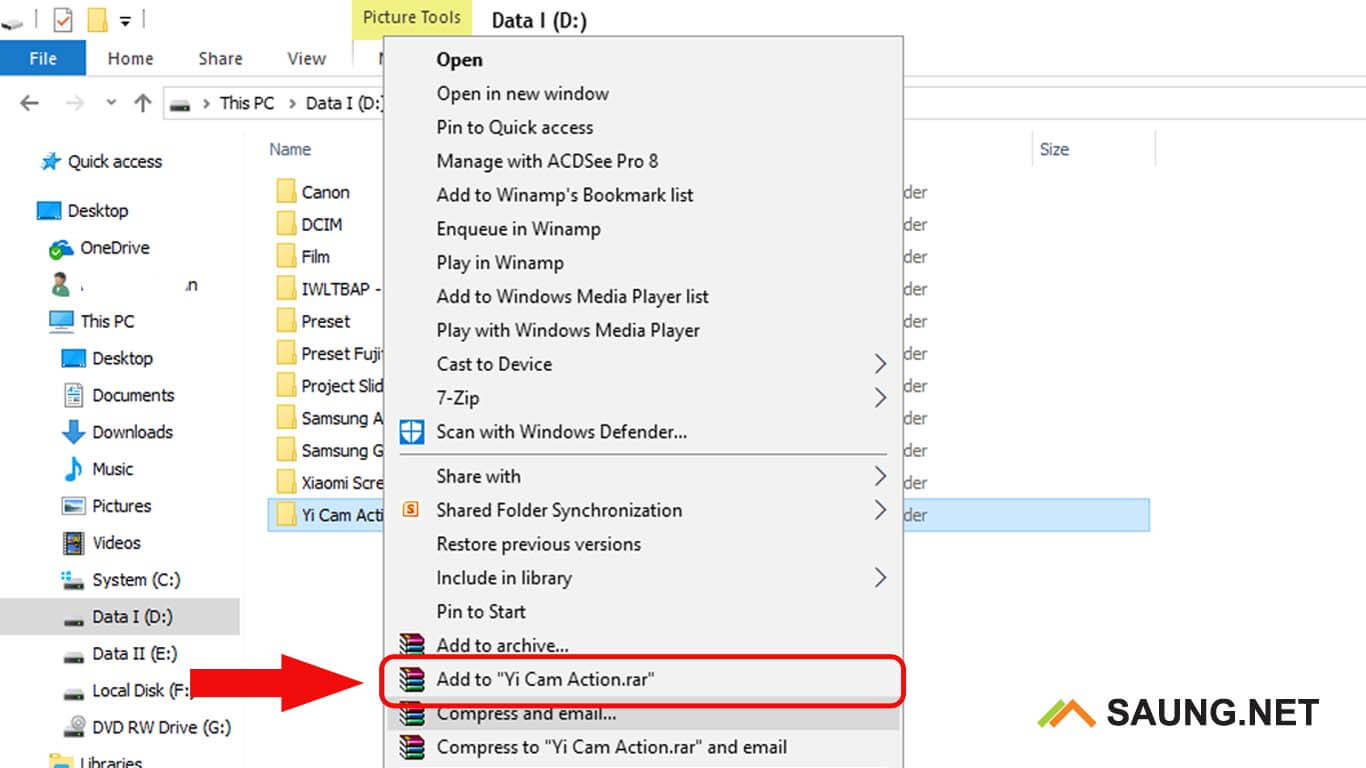Choose Manage with ACDSee Pro 8
1366x768 pixels.
[x=547, y=161]
